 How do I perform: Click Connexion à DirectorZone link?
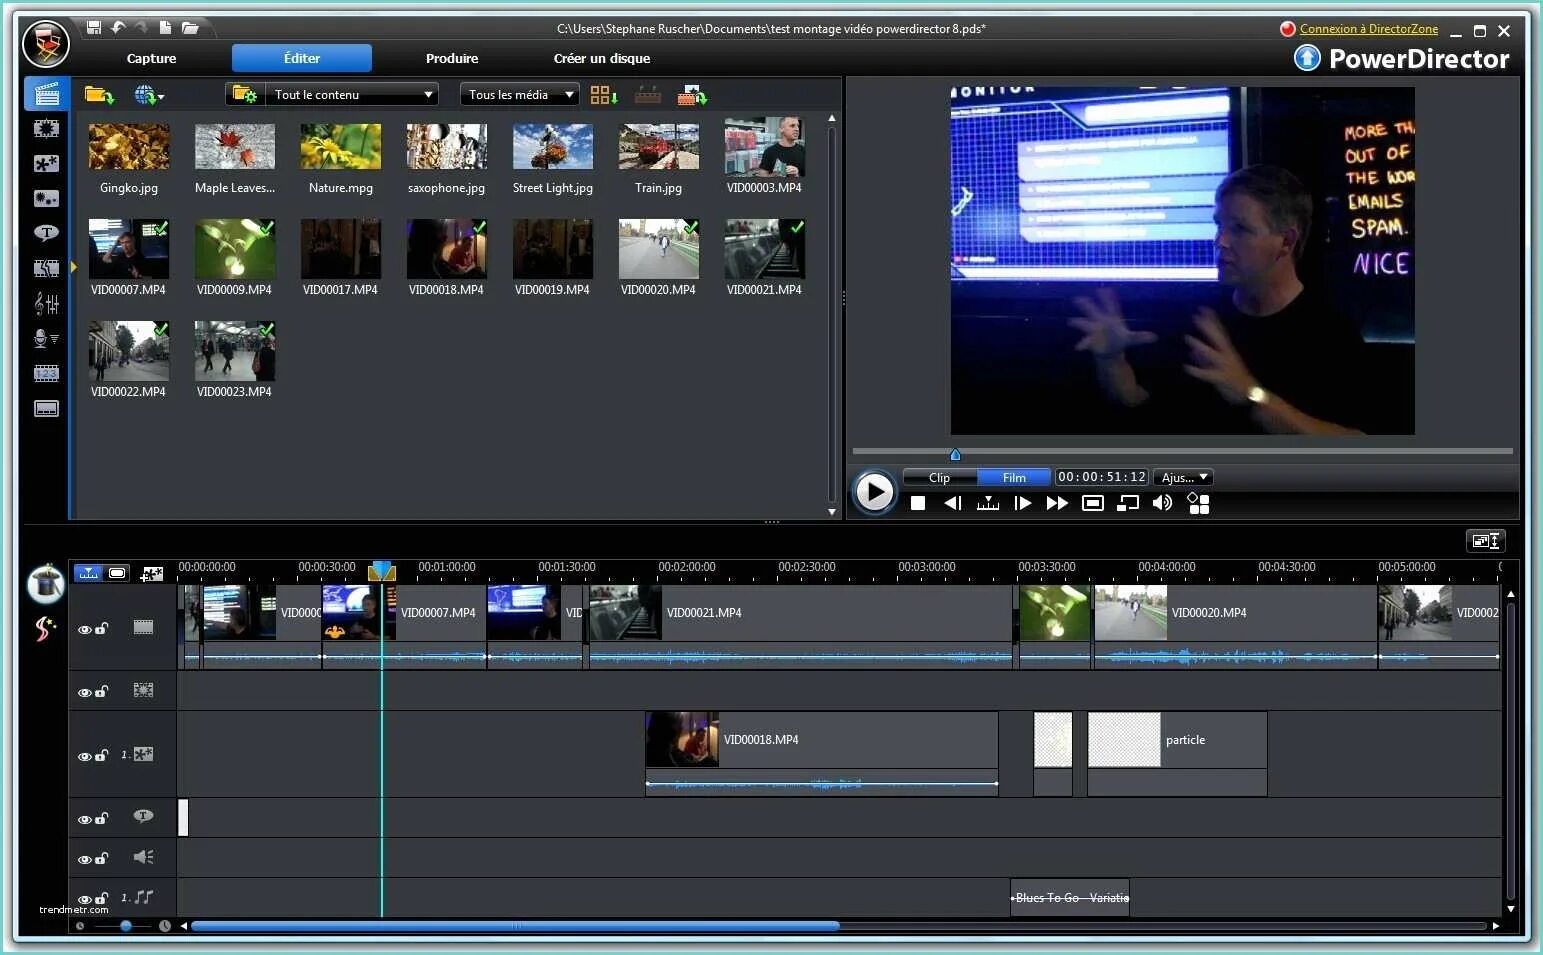click(x=1369, y=29)
